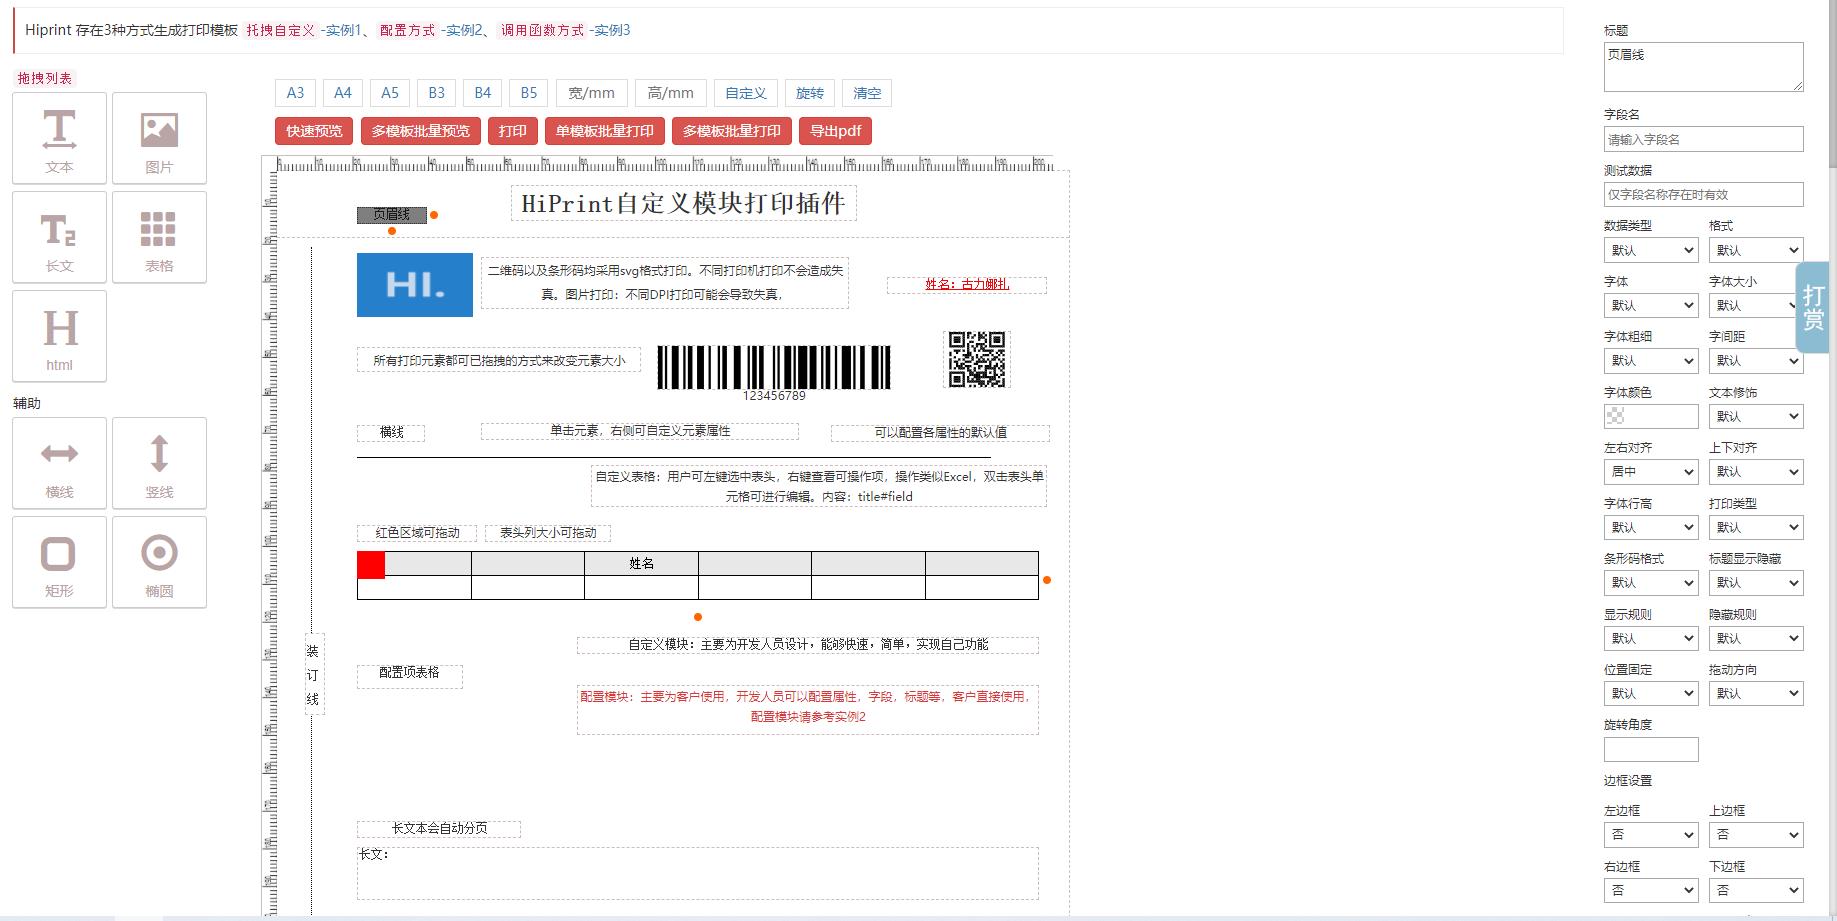Click the 多模板批量预览 button
Viewport: 1837px width, 921px height.
click(x=421, y=131)
